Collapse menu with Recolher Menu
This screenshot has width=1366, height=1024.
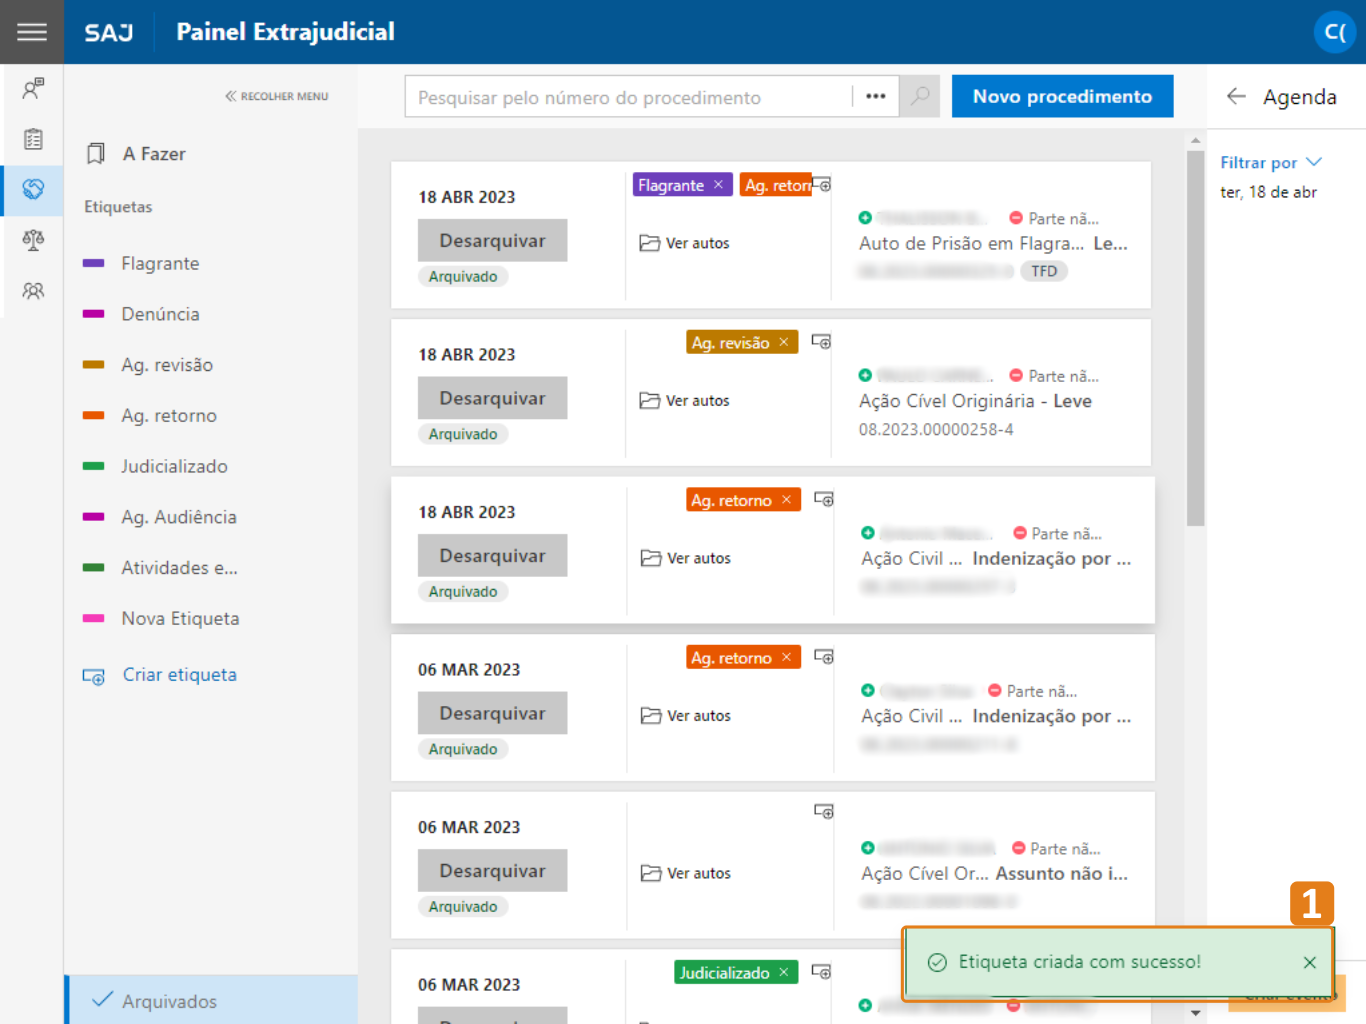click(277, 96)
